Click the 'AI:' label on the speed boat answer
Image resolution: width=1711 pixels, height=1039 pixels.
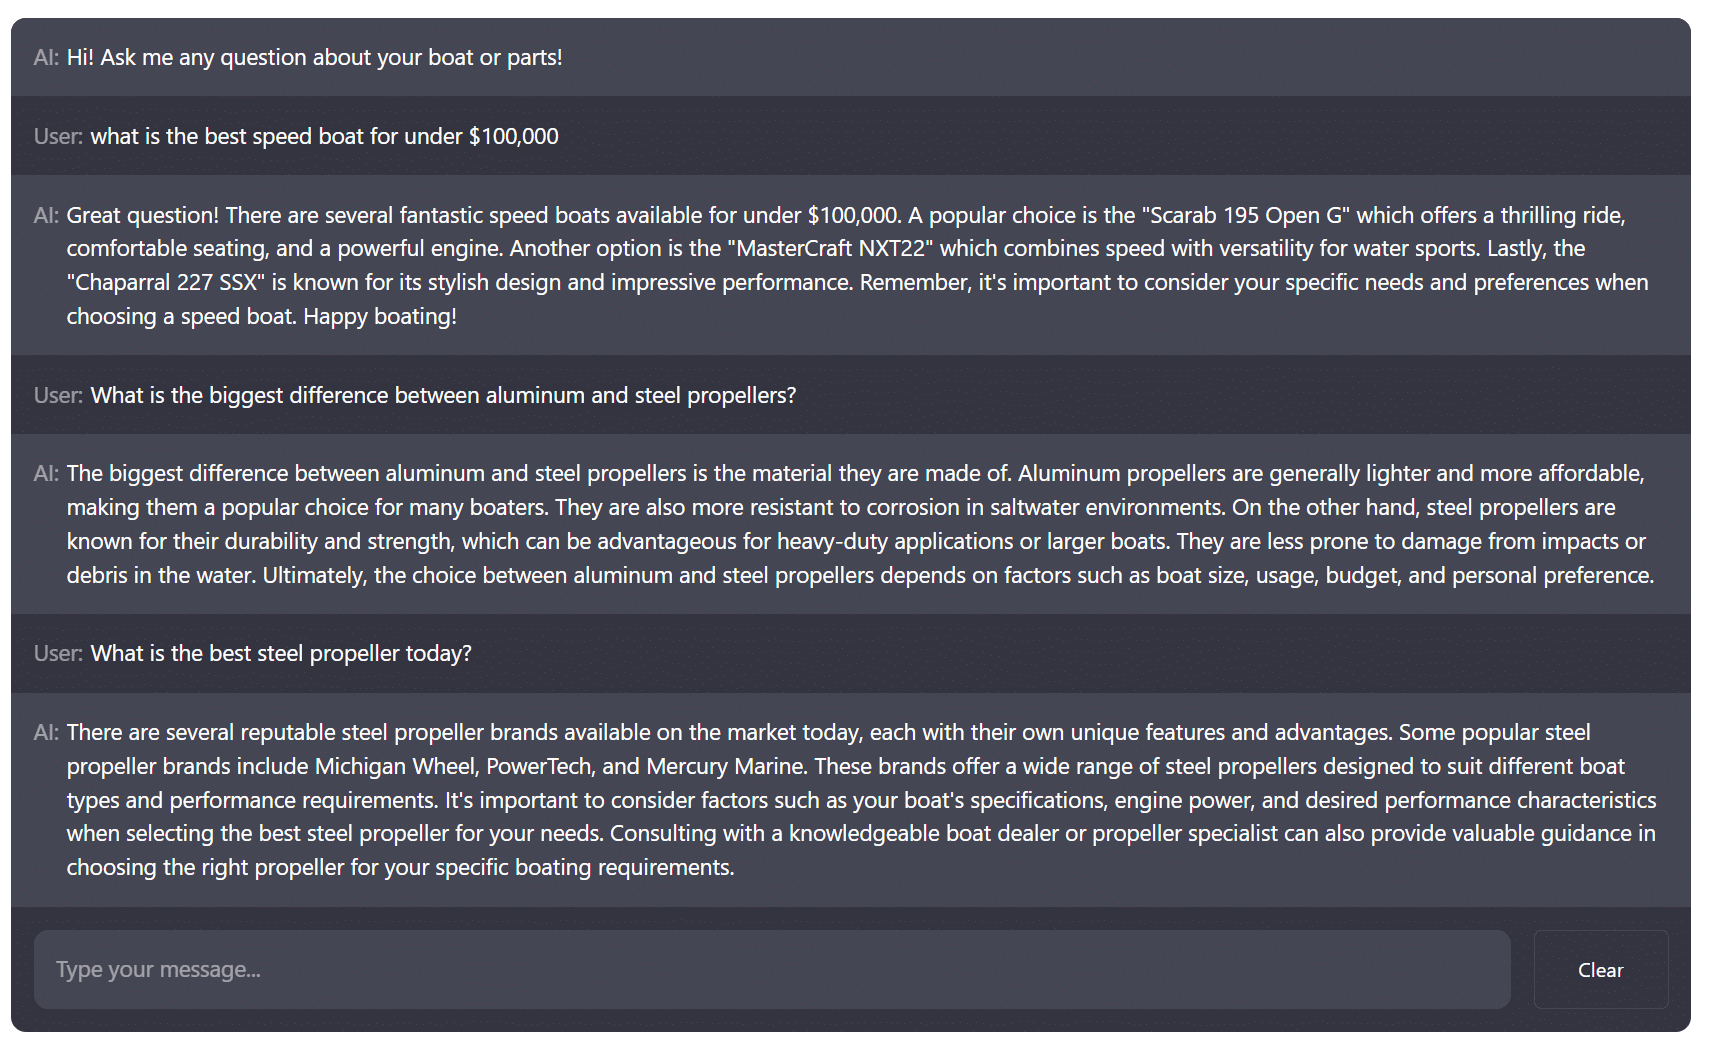(x=46, y=215)
